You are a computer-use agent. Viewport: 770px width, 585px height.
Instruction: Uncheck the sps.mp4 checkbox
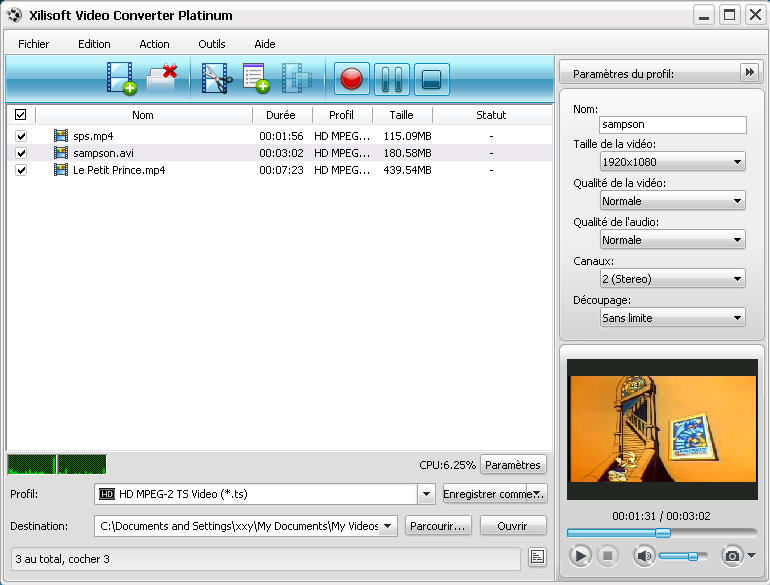coord(21,136)
